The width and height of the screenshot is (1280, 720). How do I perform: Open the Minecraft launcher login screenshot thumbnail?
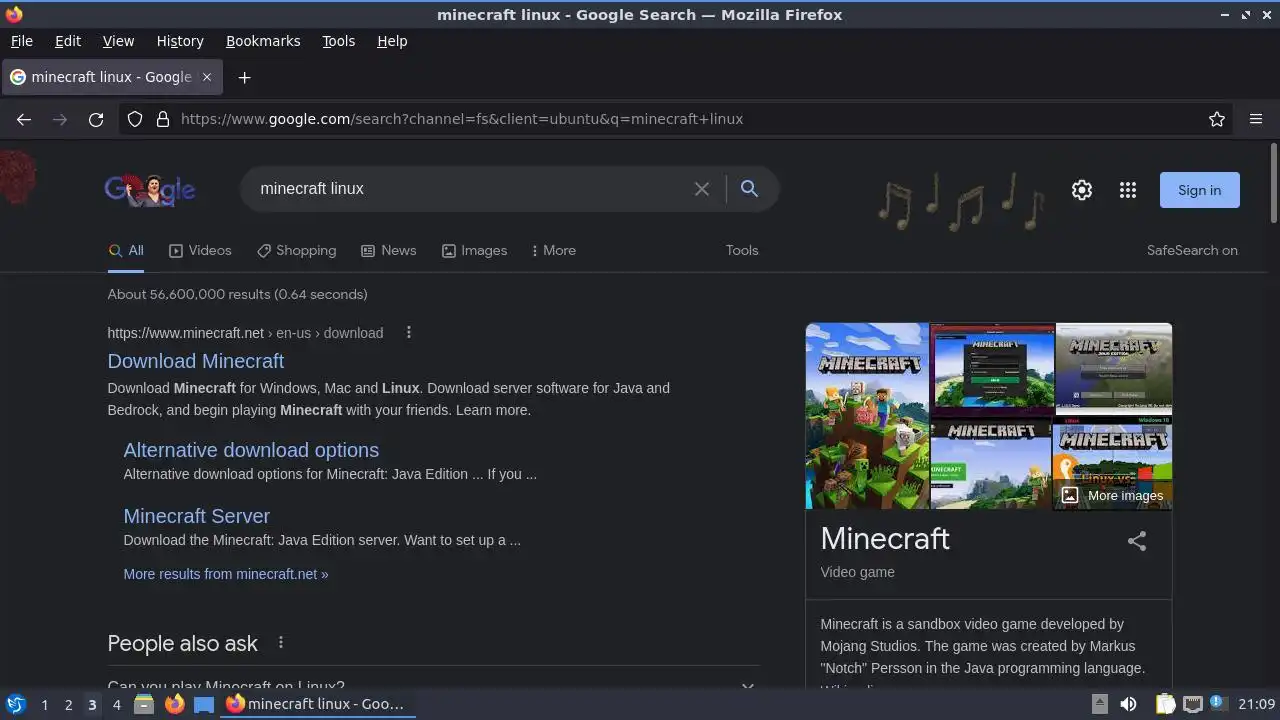point(992,369)
